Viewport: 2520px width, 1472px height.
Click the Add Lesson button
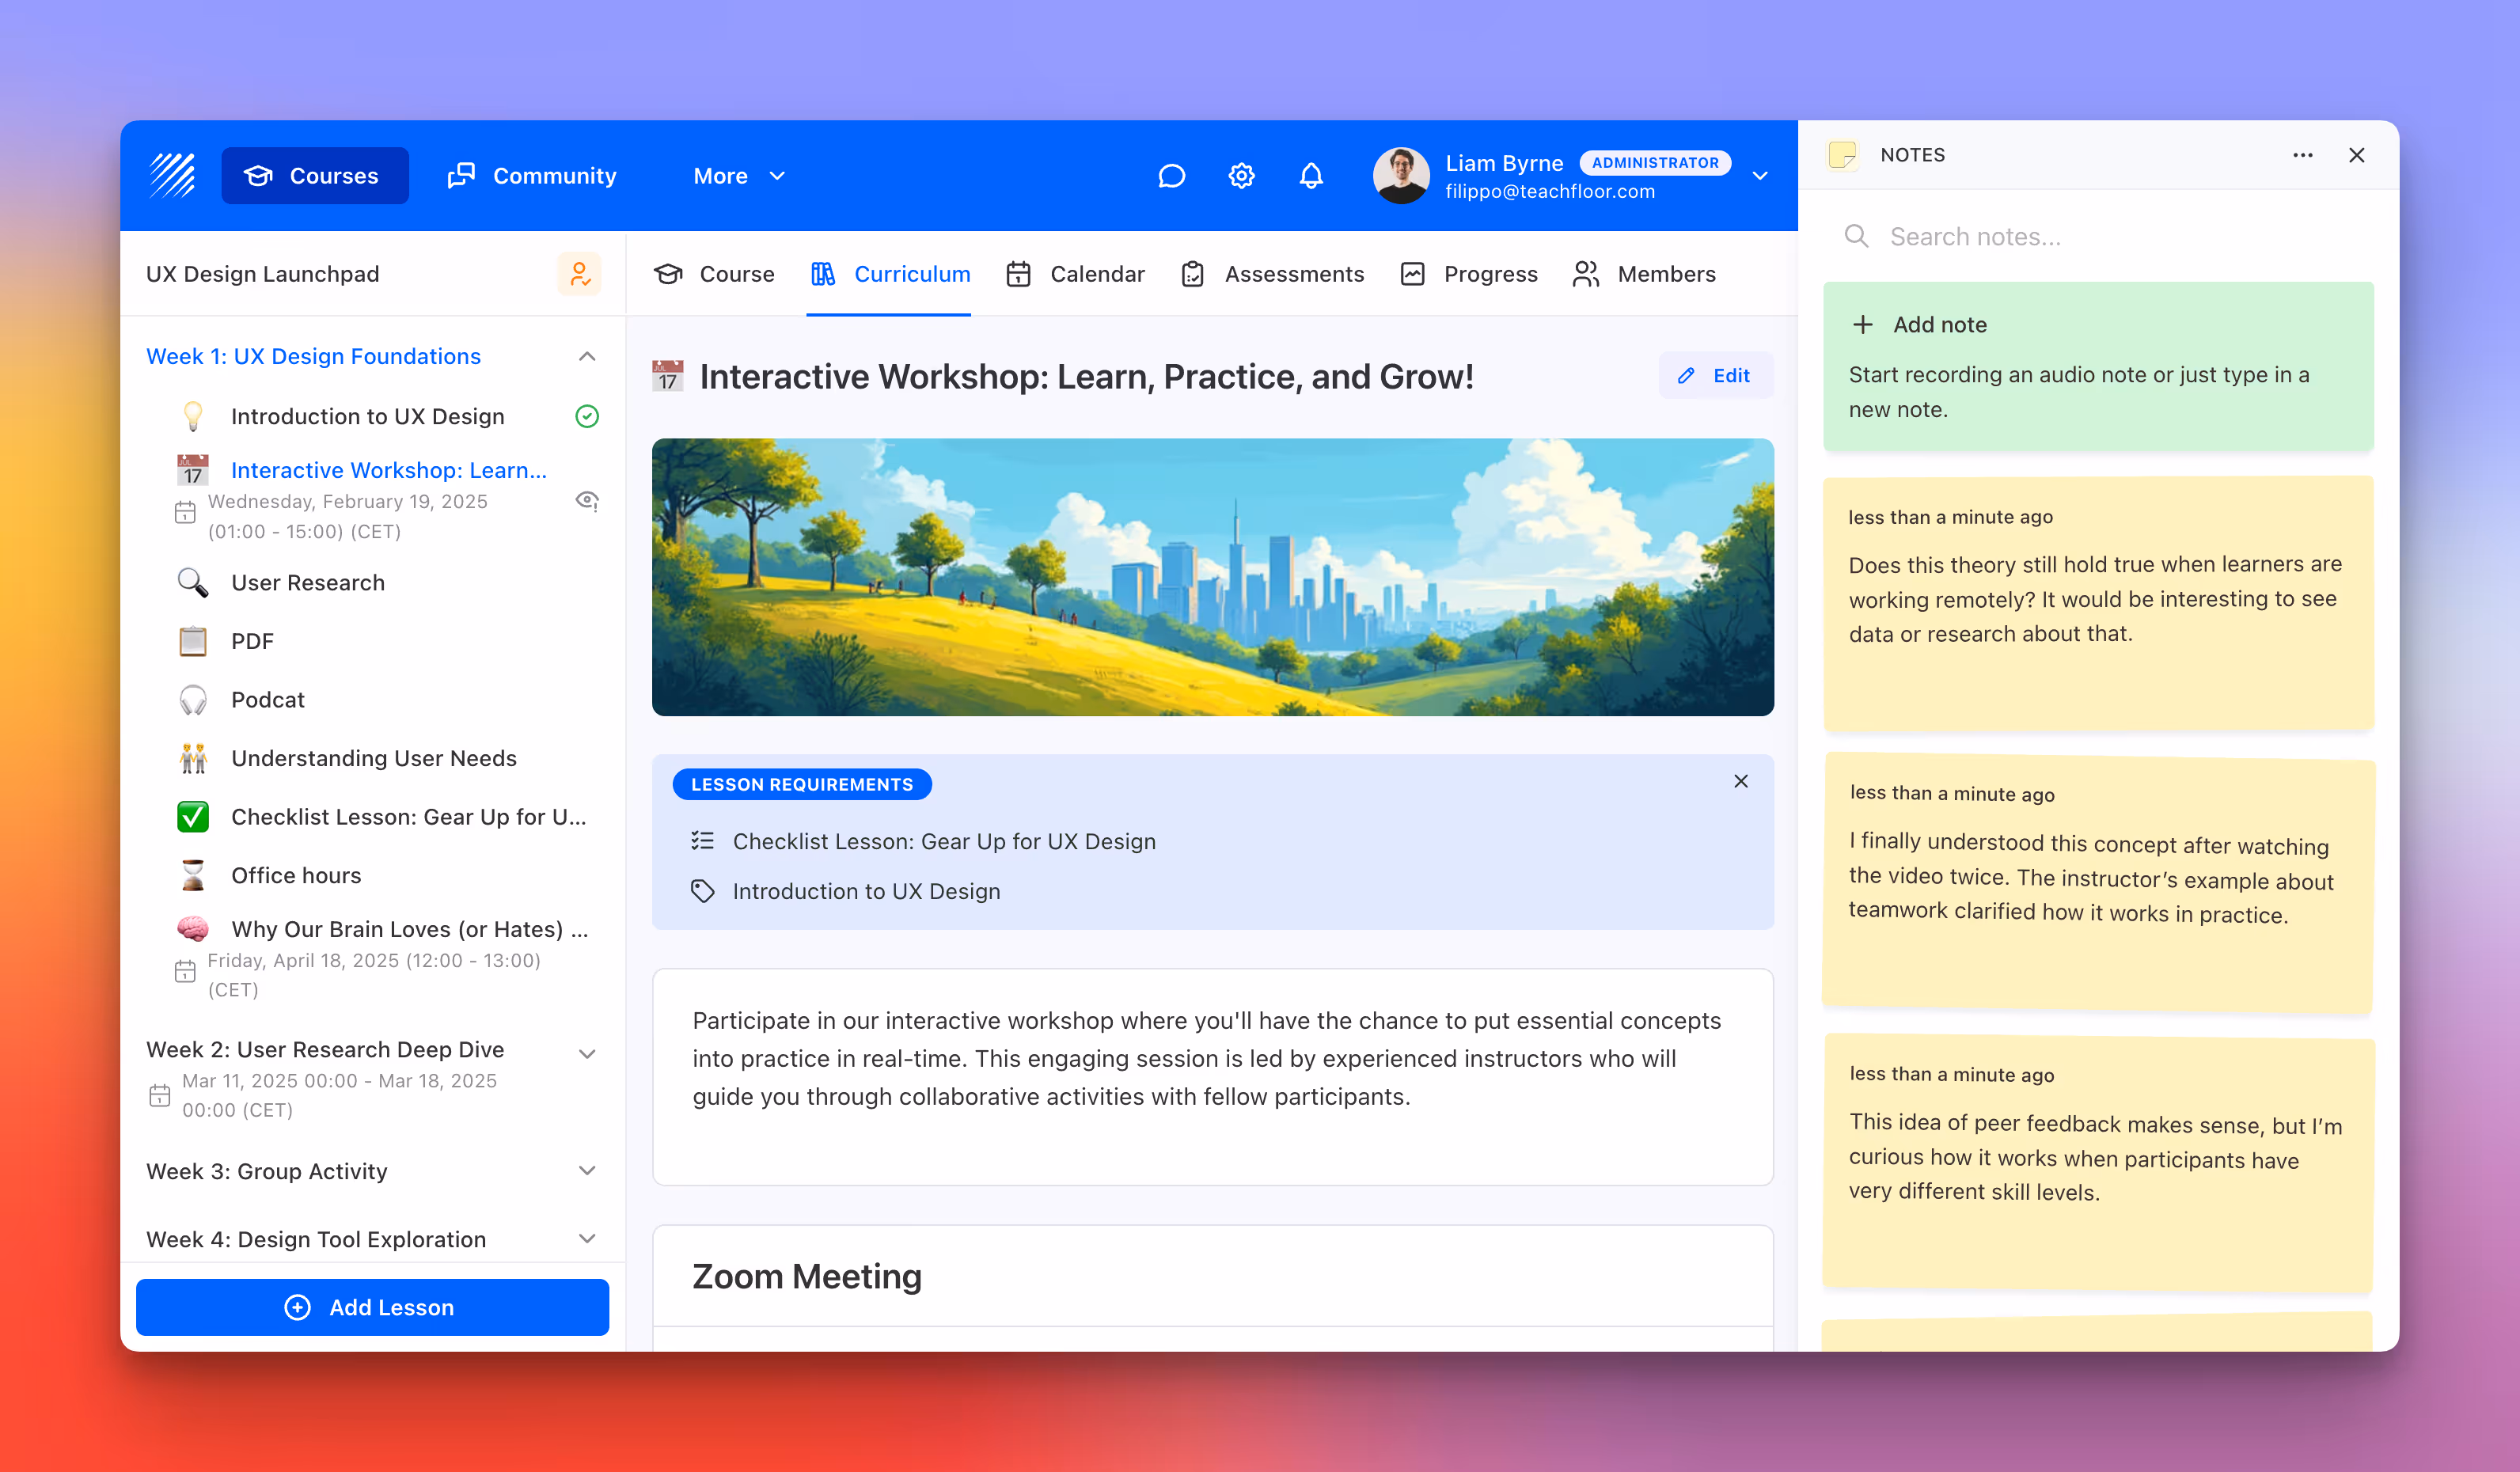[x=371, y=1307]
